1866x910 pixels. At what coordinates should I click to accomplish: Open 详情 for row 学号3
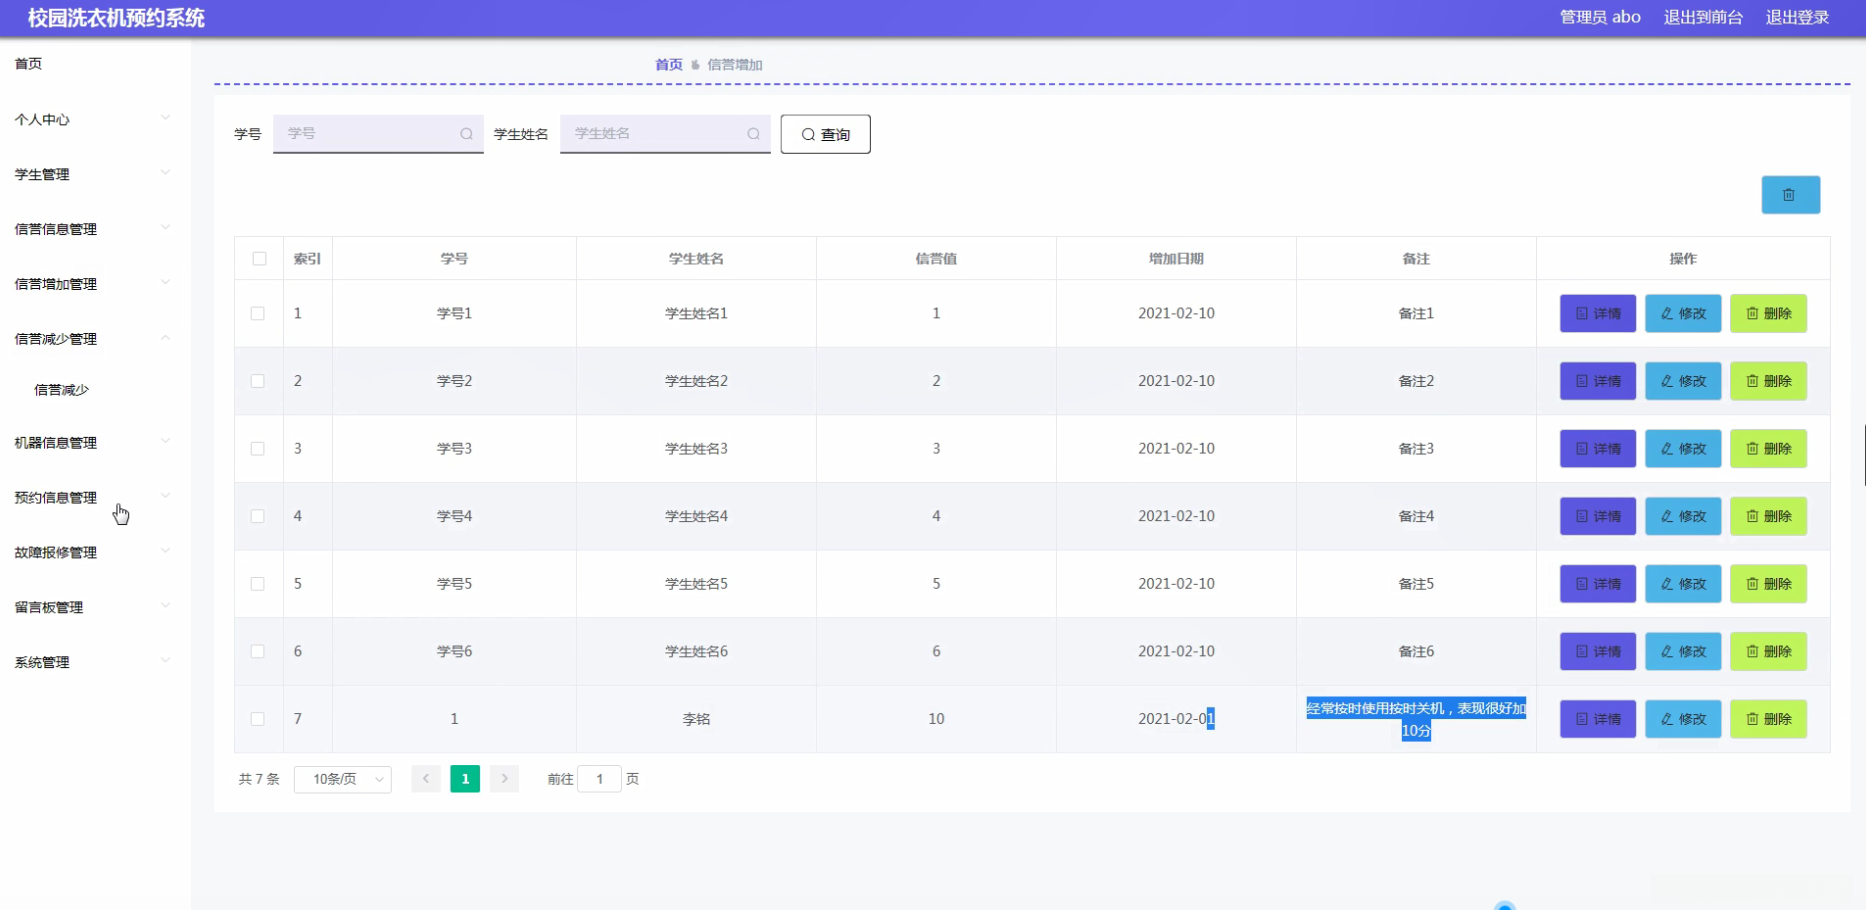click(x=1598, y=449)
